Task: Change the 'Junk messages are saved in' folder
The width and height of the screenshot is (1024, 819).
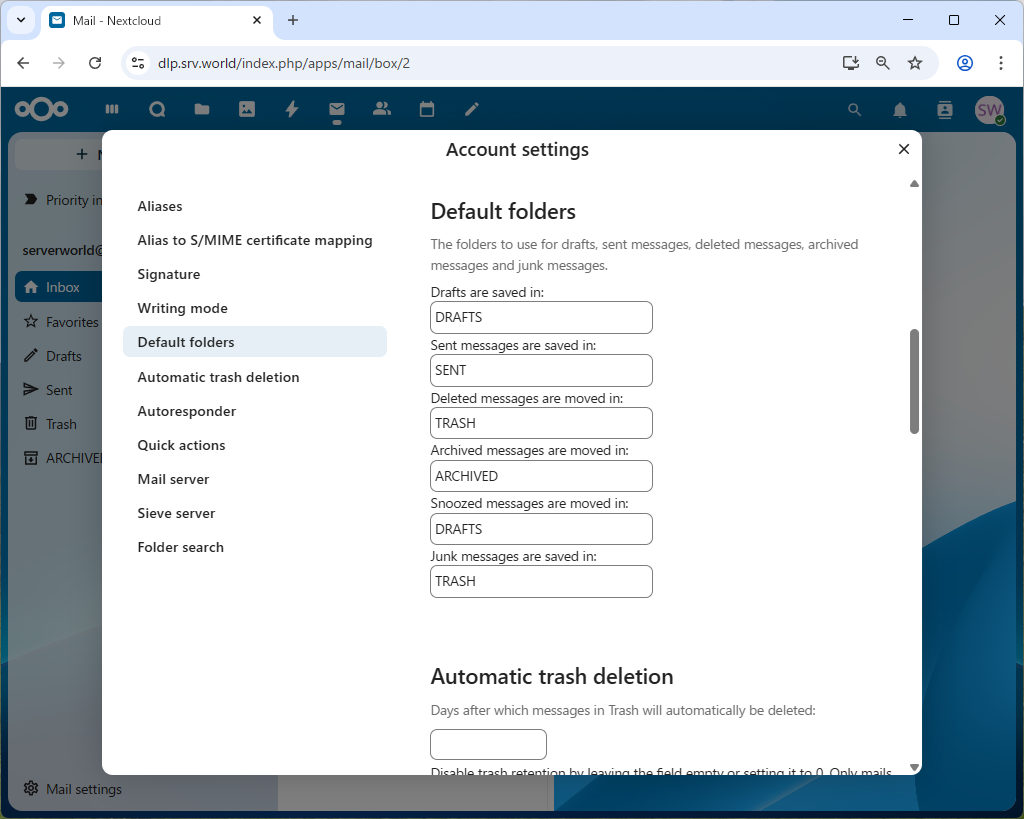Action: tap(541, 582)
